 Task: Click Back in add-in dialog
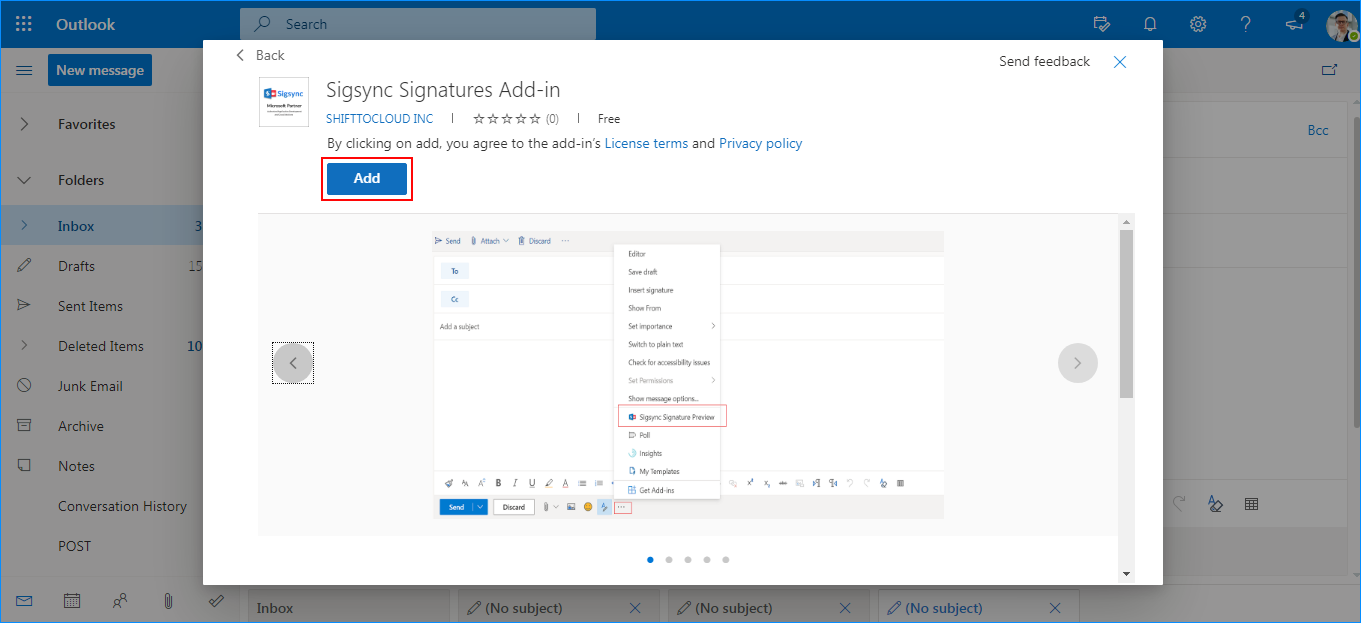[x=260, y=56]
